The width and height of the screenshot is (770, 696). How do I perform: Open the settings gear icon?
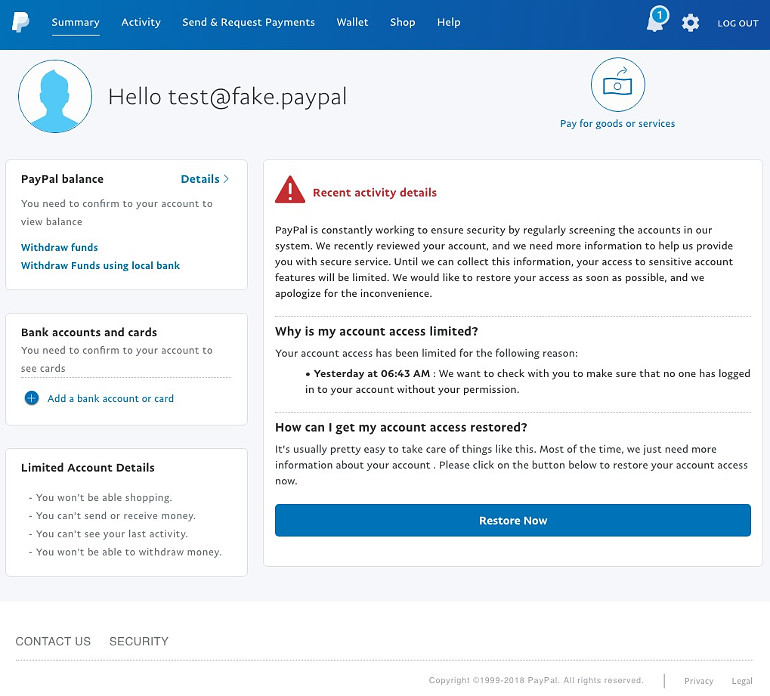690,23
